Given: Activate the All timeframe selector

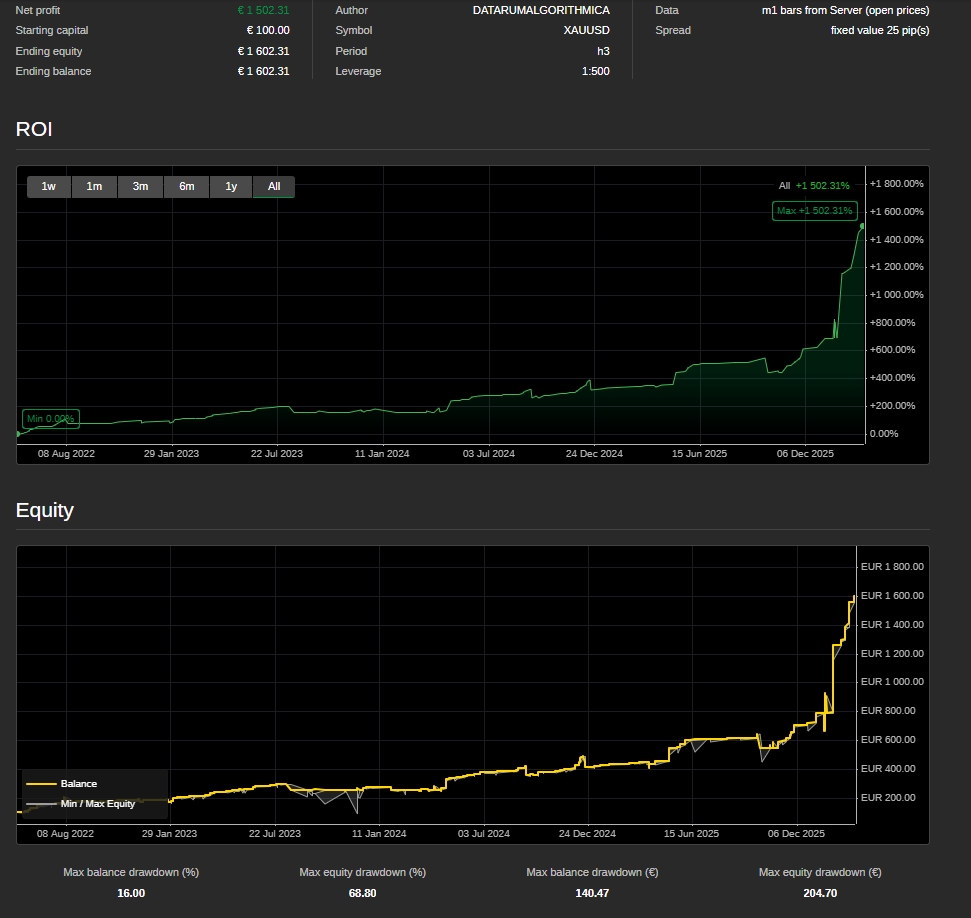Looking at the screenshot, I should tap(273, 186).
